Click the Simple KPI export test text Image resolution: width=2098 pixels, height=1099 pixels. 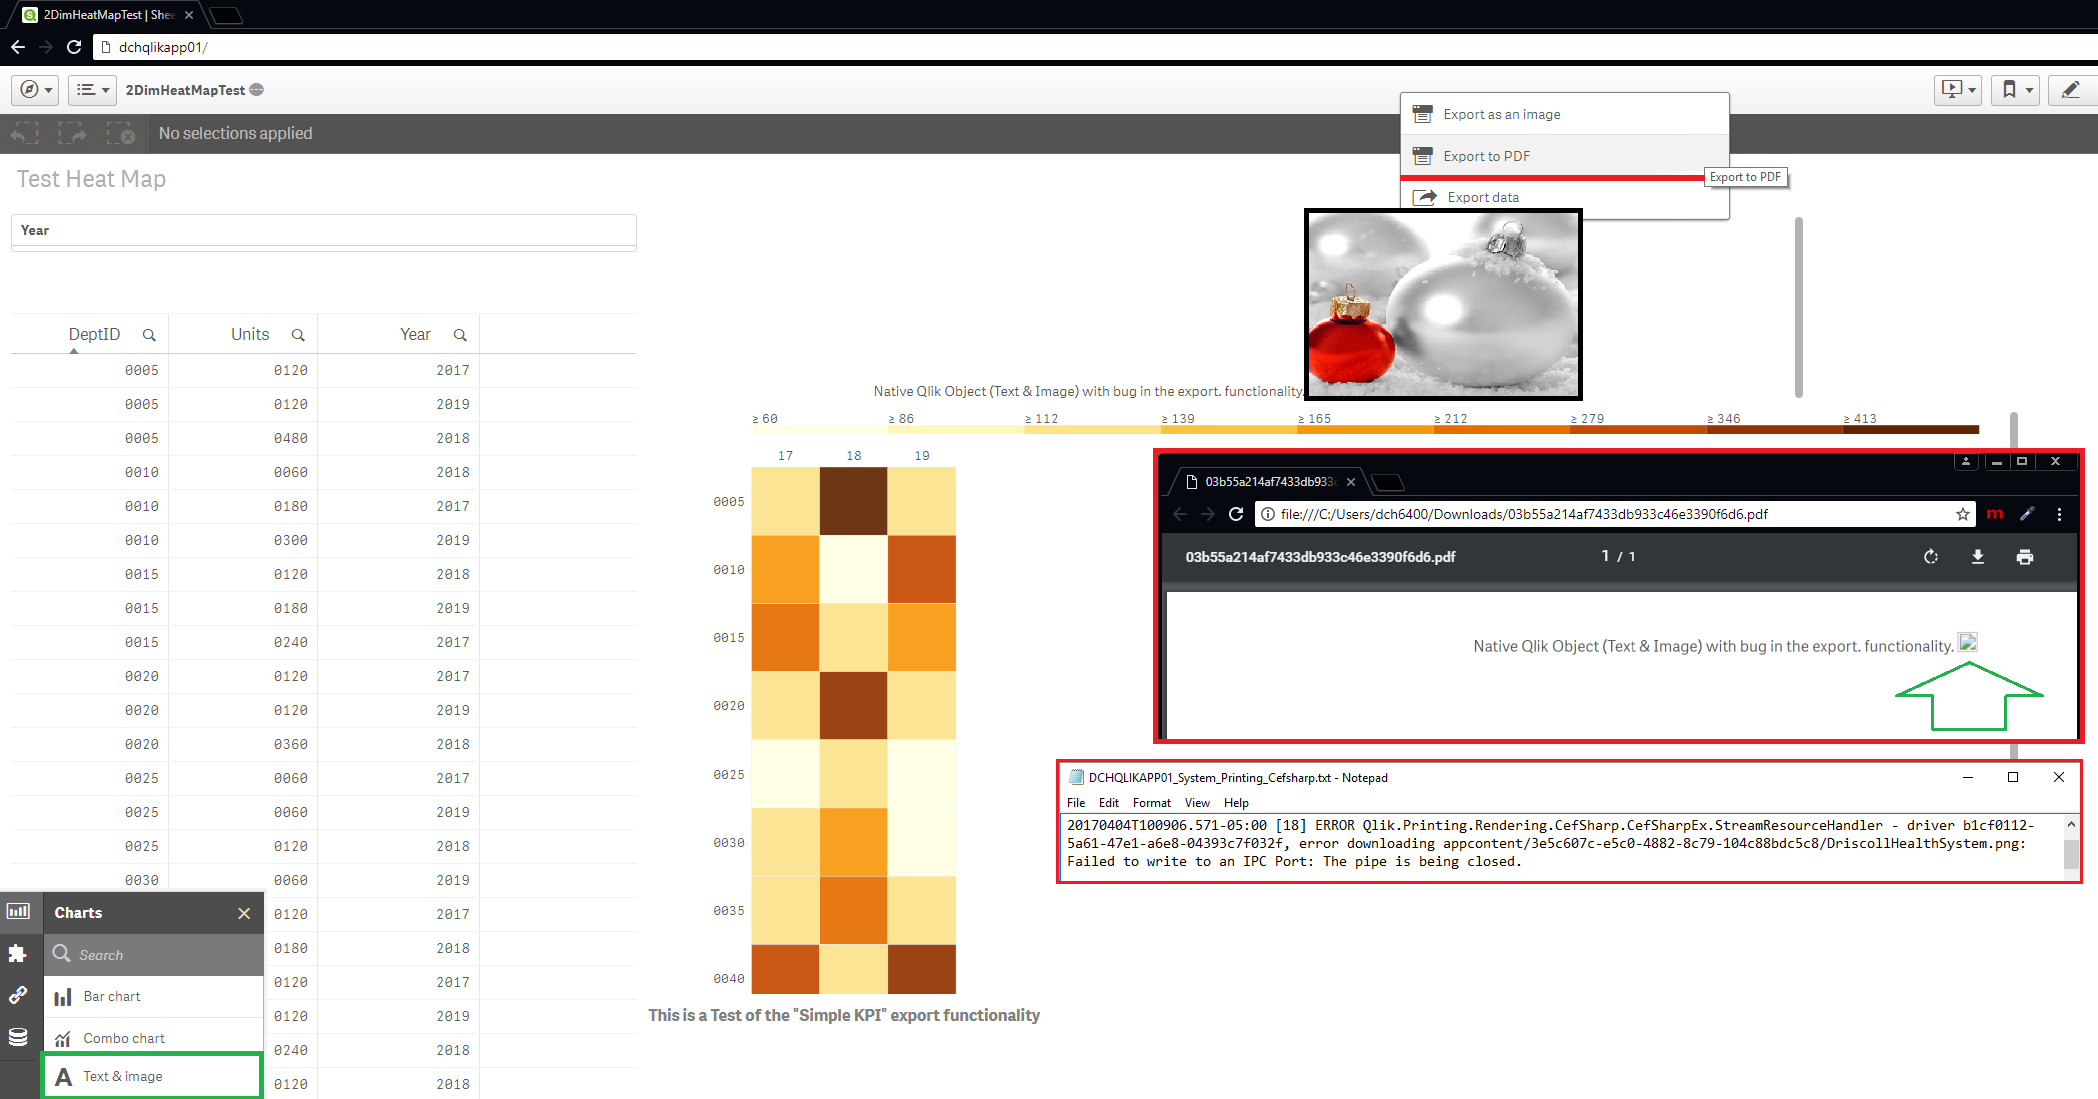[844, 1015]
